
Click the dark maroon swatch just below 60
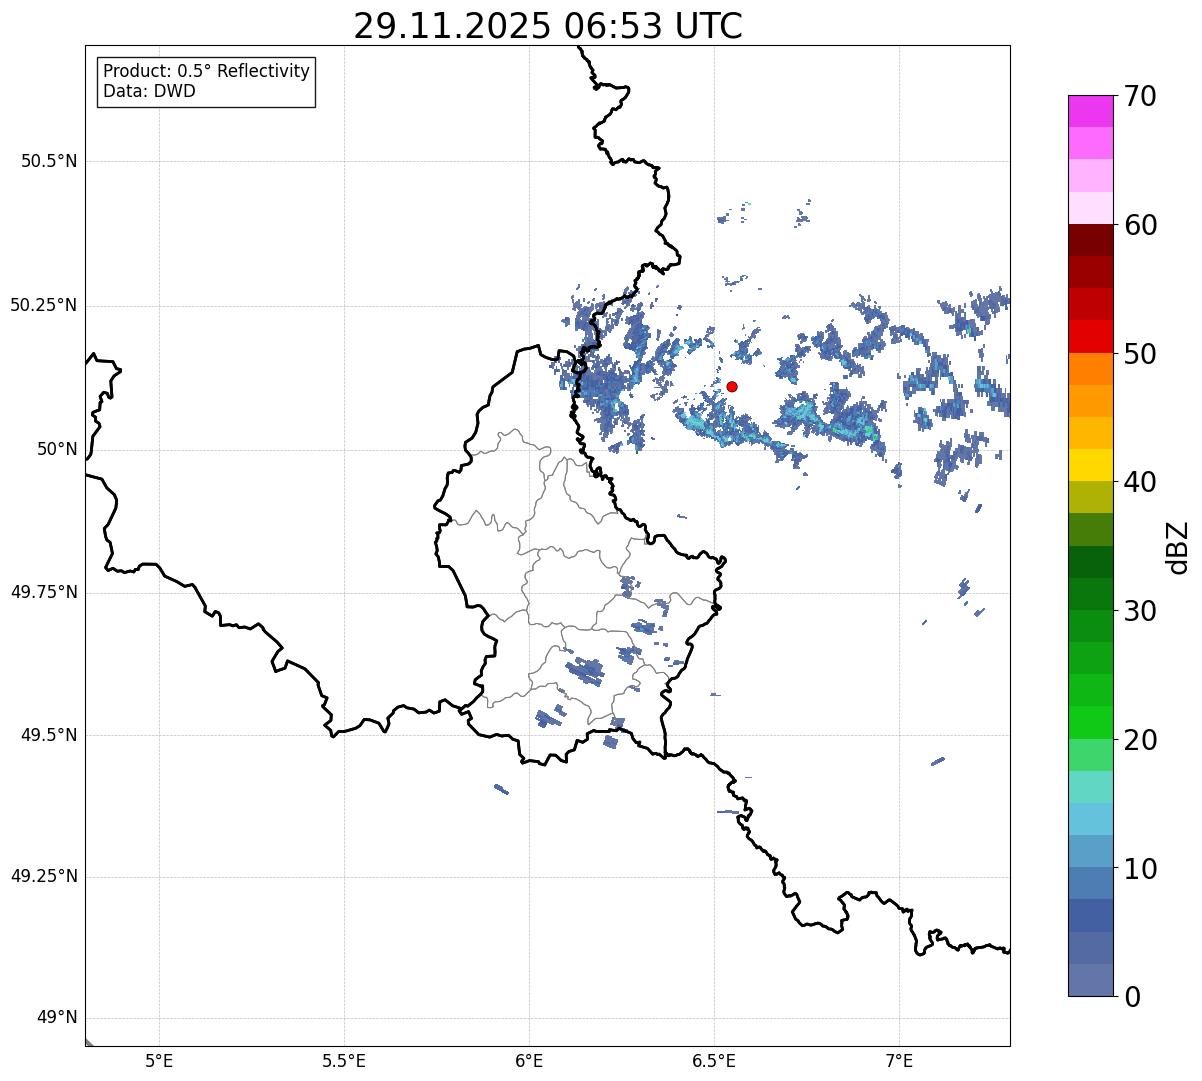[1090, 240]
